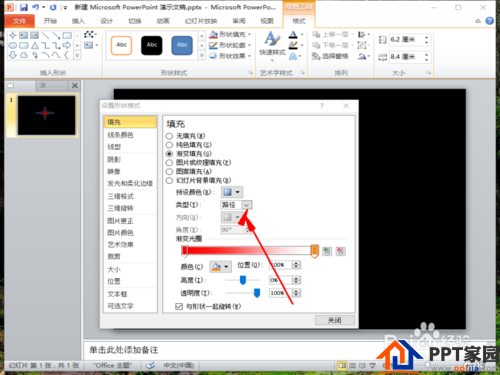This screenshot has height=375, width=500.
Task: Click the PowerPoint help question mark icon
Action: pos(489,21)
